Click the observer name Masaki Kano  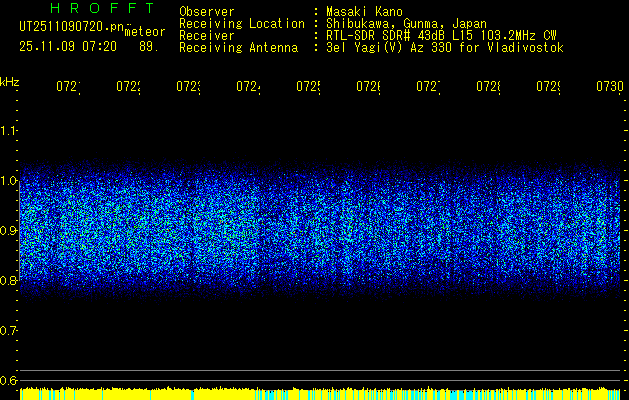364,11
